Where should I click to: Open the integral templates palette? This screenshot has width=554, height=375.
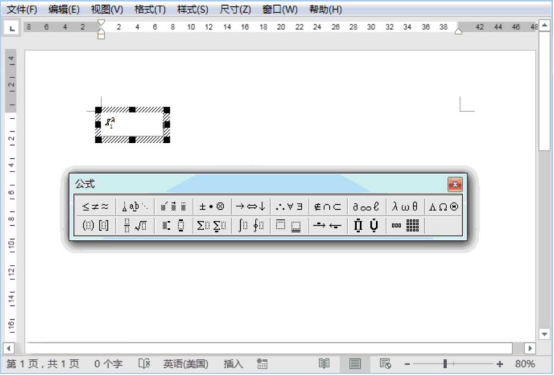coord(250,225)
